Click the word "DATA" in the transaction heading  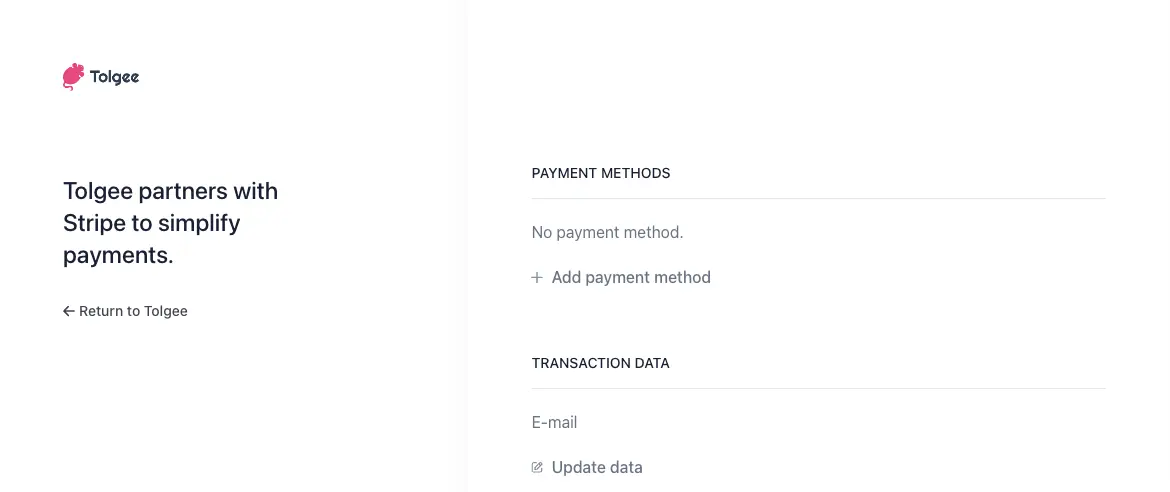coord(650,363)
